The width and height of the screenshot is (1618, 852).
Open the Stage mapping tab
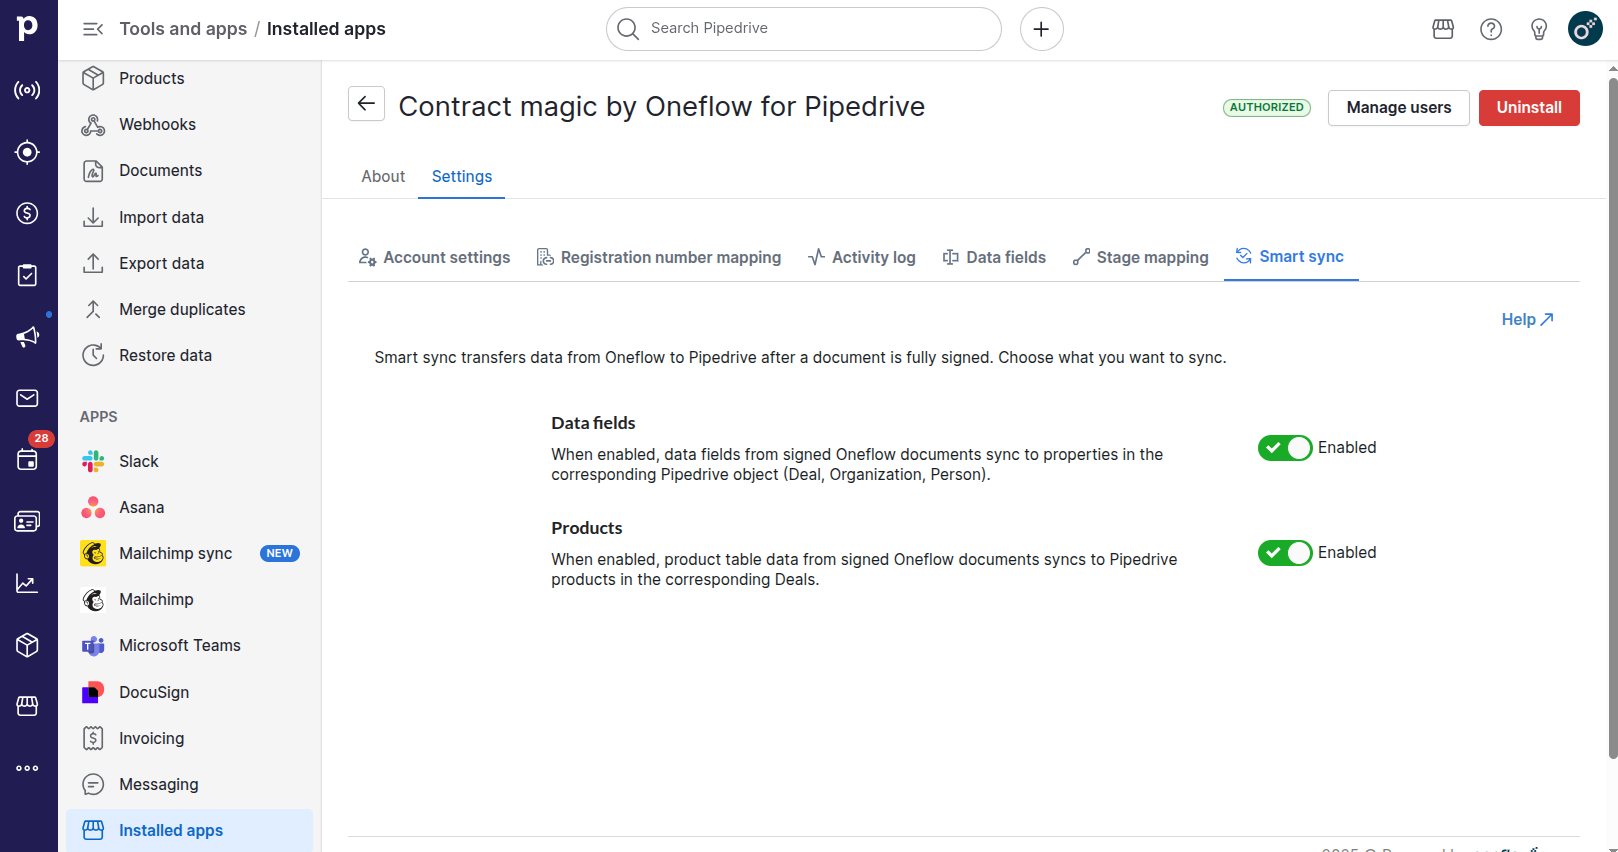[x=1140, y=258]
